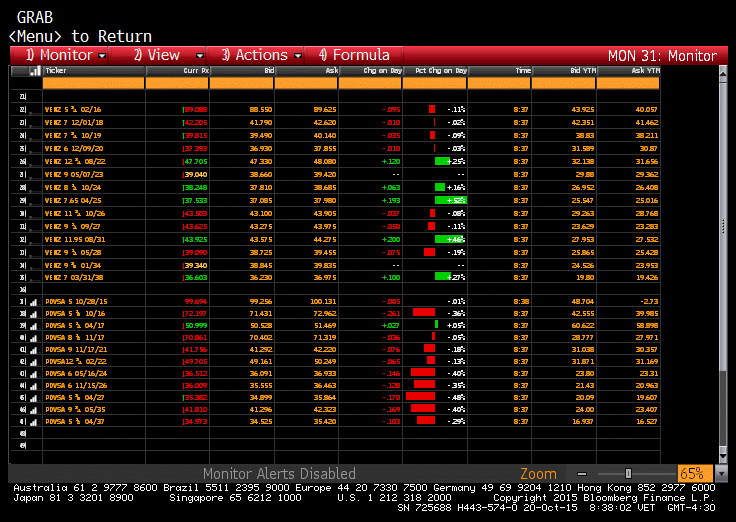Select the PDVSA 6 05/16/24 ticker text
The height and width of the screenshot is (522, 736).
tap(77, 374)
